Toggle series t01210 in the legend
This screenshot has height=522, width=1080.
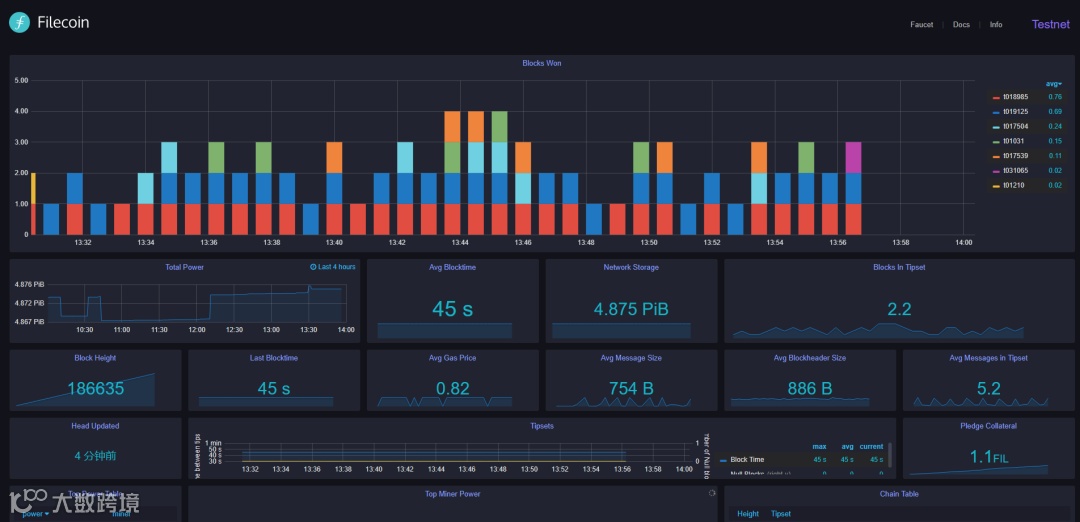(1014, 185)
